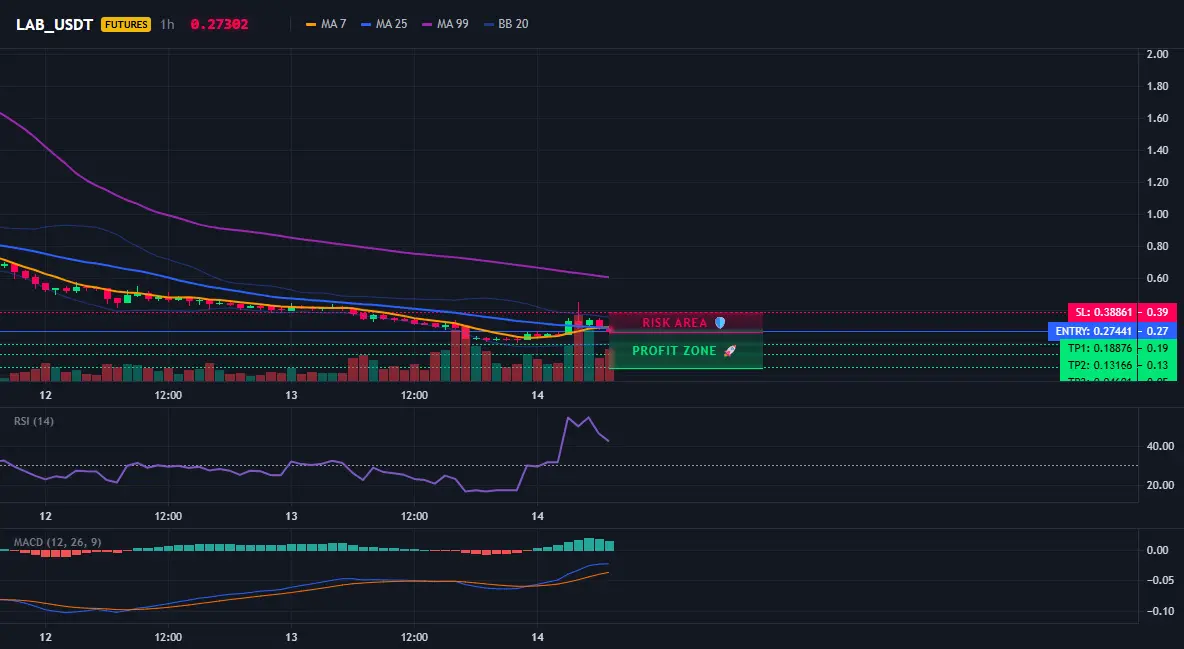Select the 1h timeframe label

point(167,24)
